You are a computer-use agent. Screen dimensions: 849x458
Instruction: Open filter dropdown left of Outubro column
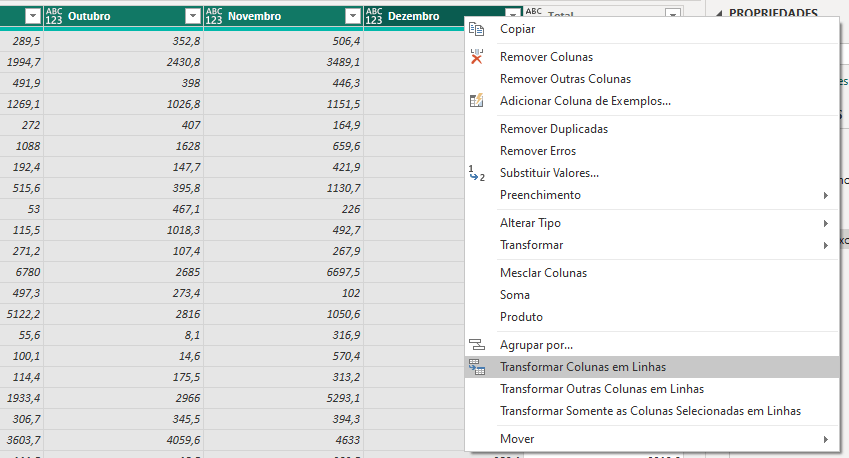33,16
